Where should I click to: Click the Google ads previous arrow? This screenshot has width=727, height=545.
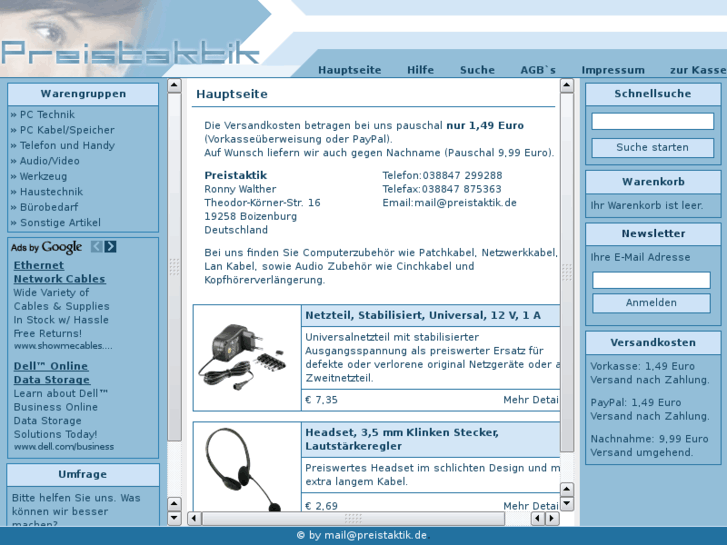[x=96, y=246]
